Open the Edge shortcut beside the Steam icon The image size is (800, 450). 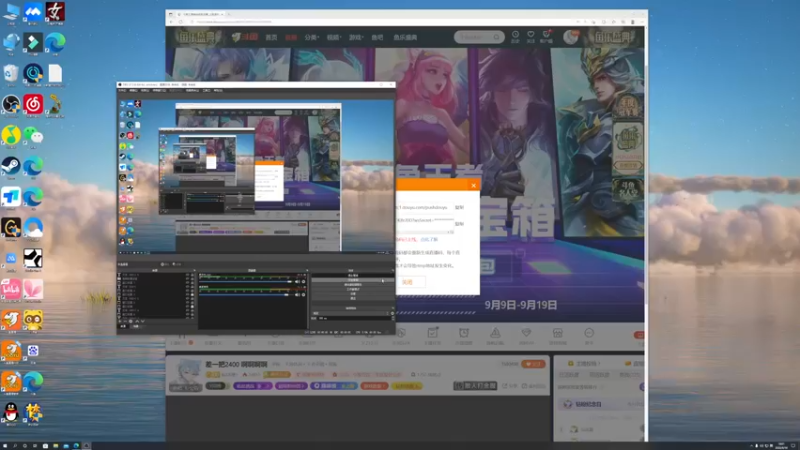click(33, 166)
